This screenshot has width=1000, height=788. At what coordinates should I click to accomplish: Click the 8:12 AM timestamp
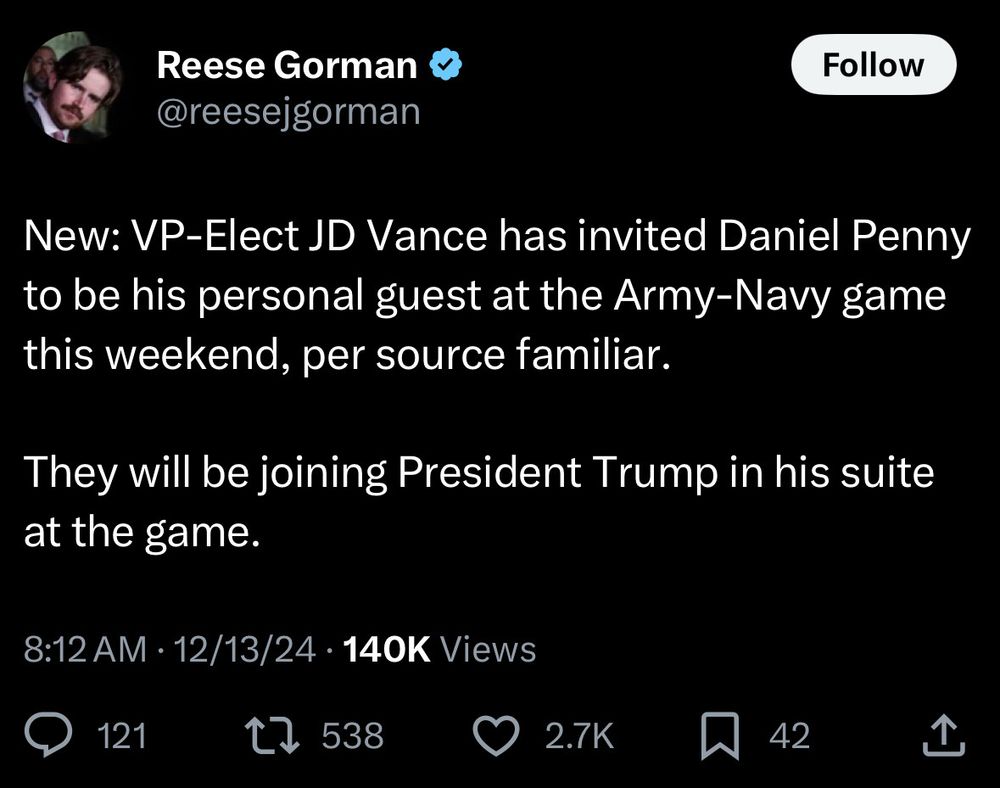tap(85, 650)
